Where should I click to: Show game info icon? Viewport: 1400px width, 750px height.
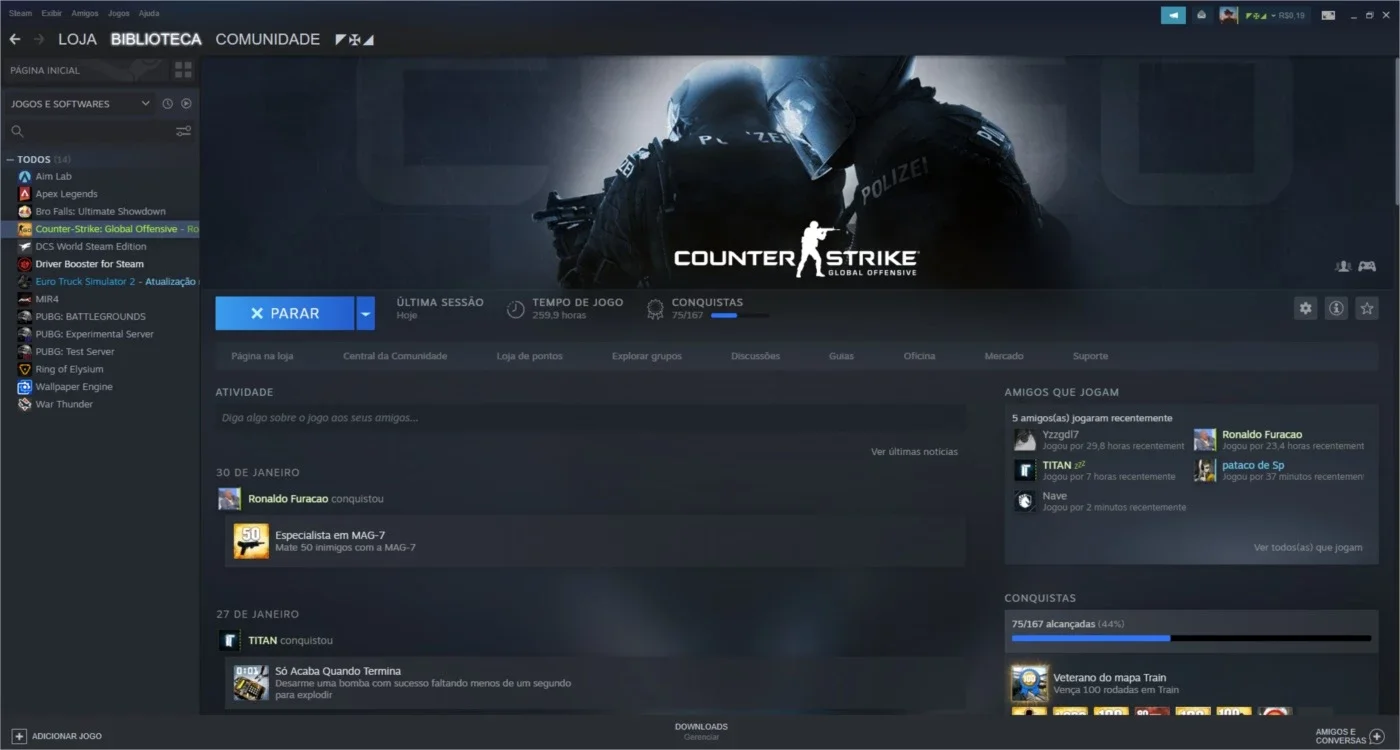point(1336,308)
